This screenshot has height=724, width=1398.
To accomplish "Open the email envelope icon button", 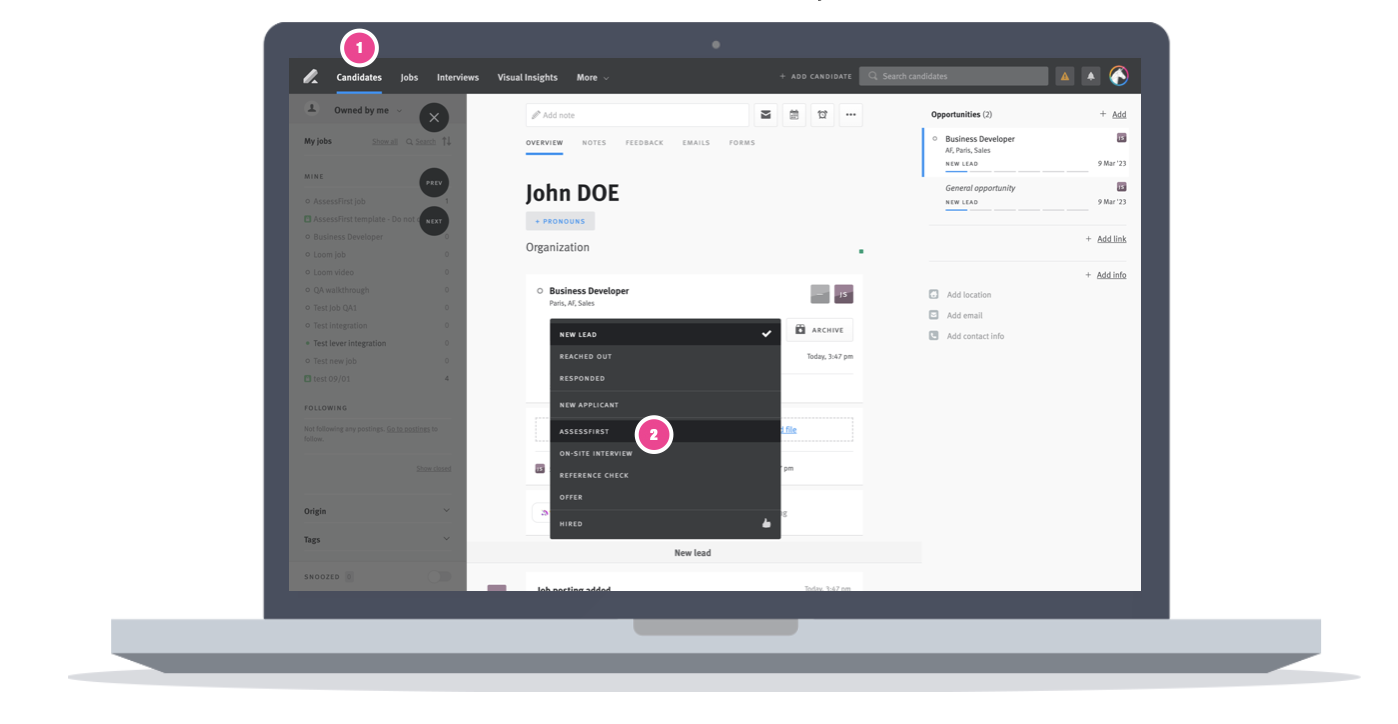I will pos(766,115).
